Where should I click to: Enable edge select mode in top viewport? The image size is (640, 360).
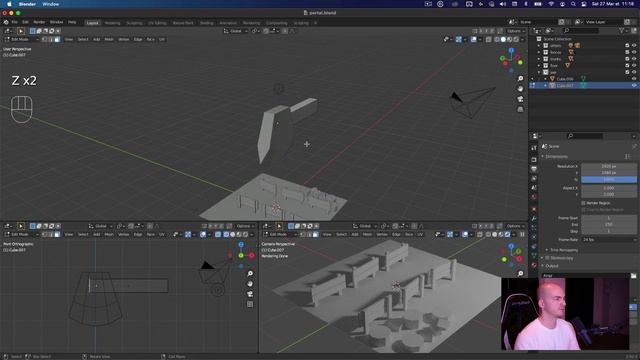pos(51,40)
